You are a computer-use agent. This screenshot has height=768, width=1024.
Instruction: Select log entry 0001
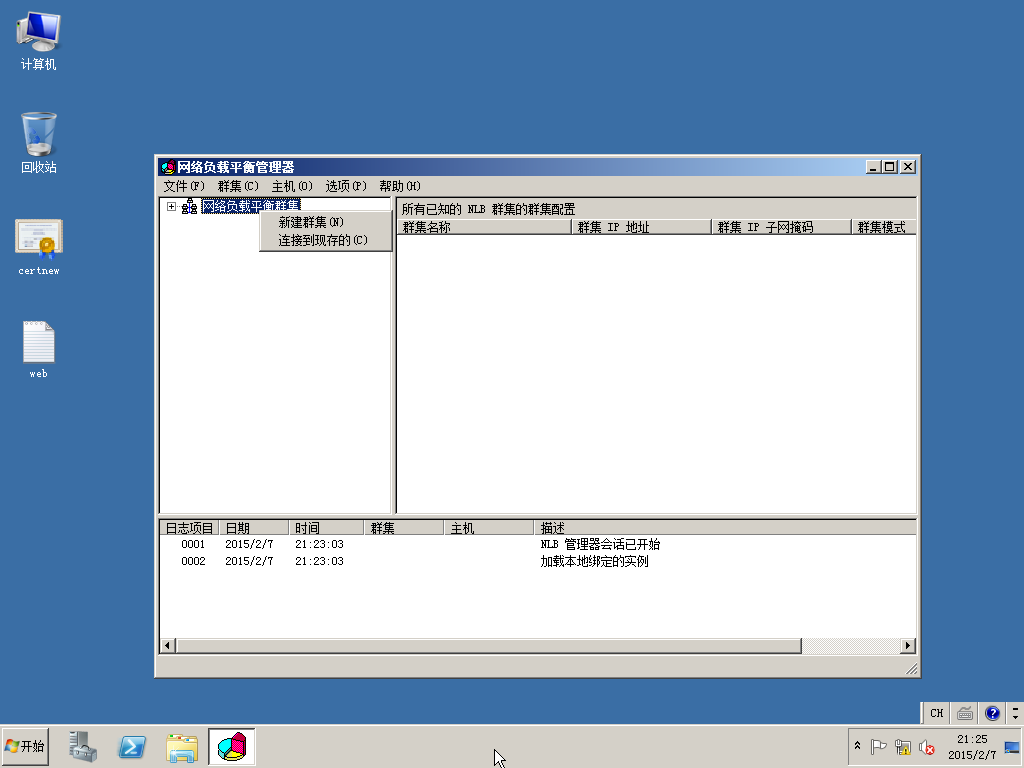537,544
